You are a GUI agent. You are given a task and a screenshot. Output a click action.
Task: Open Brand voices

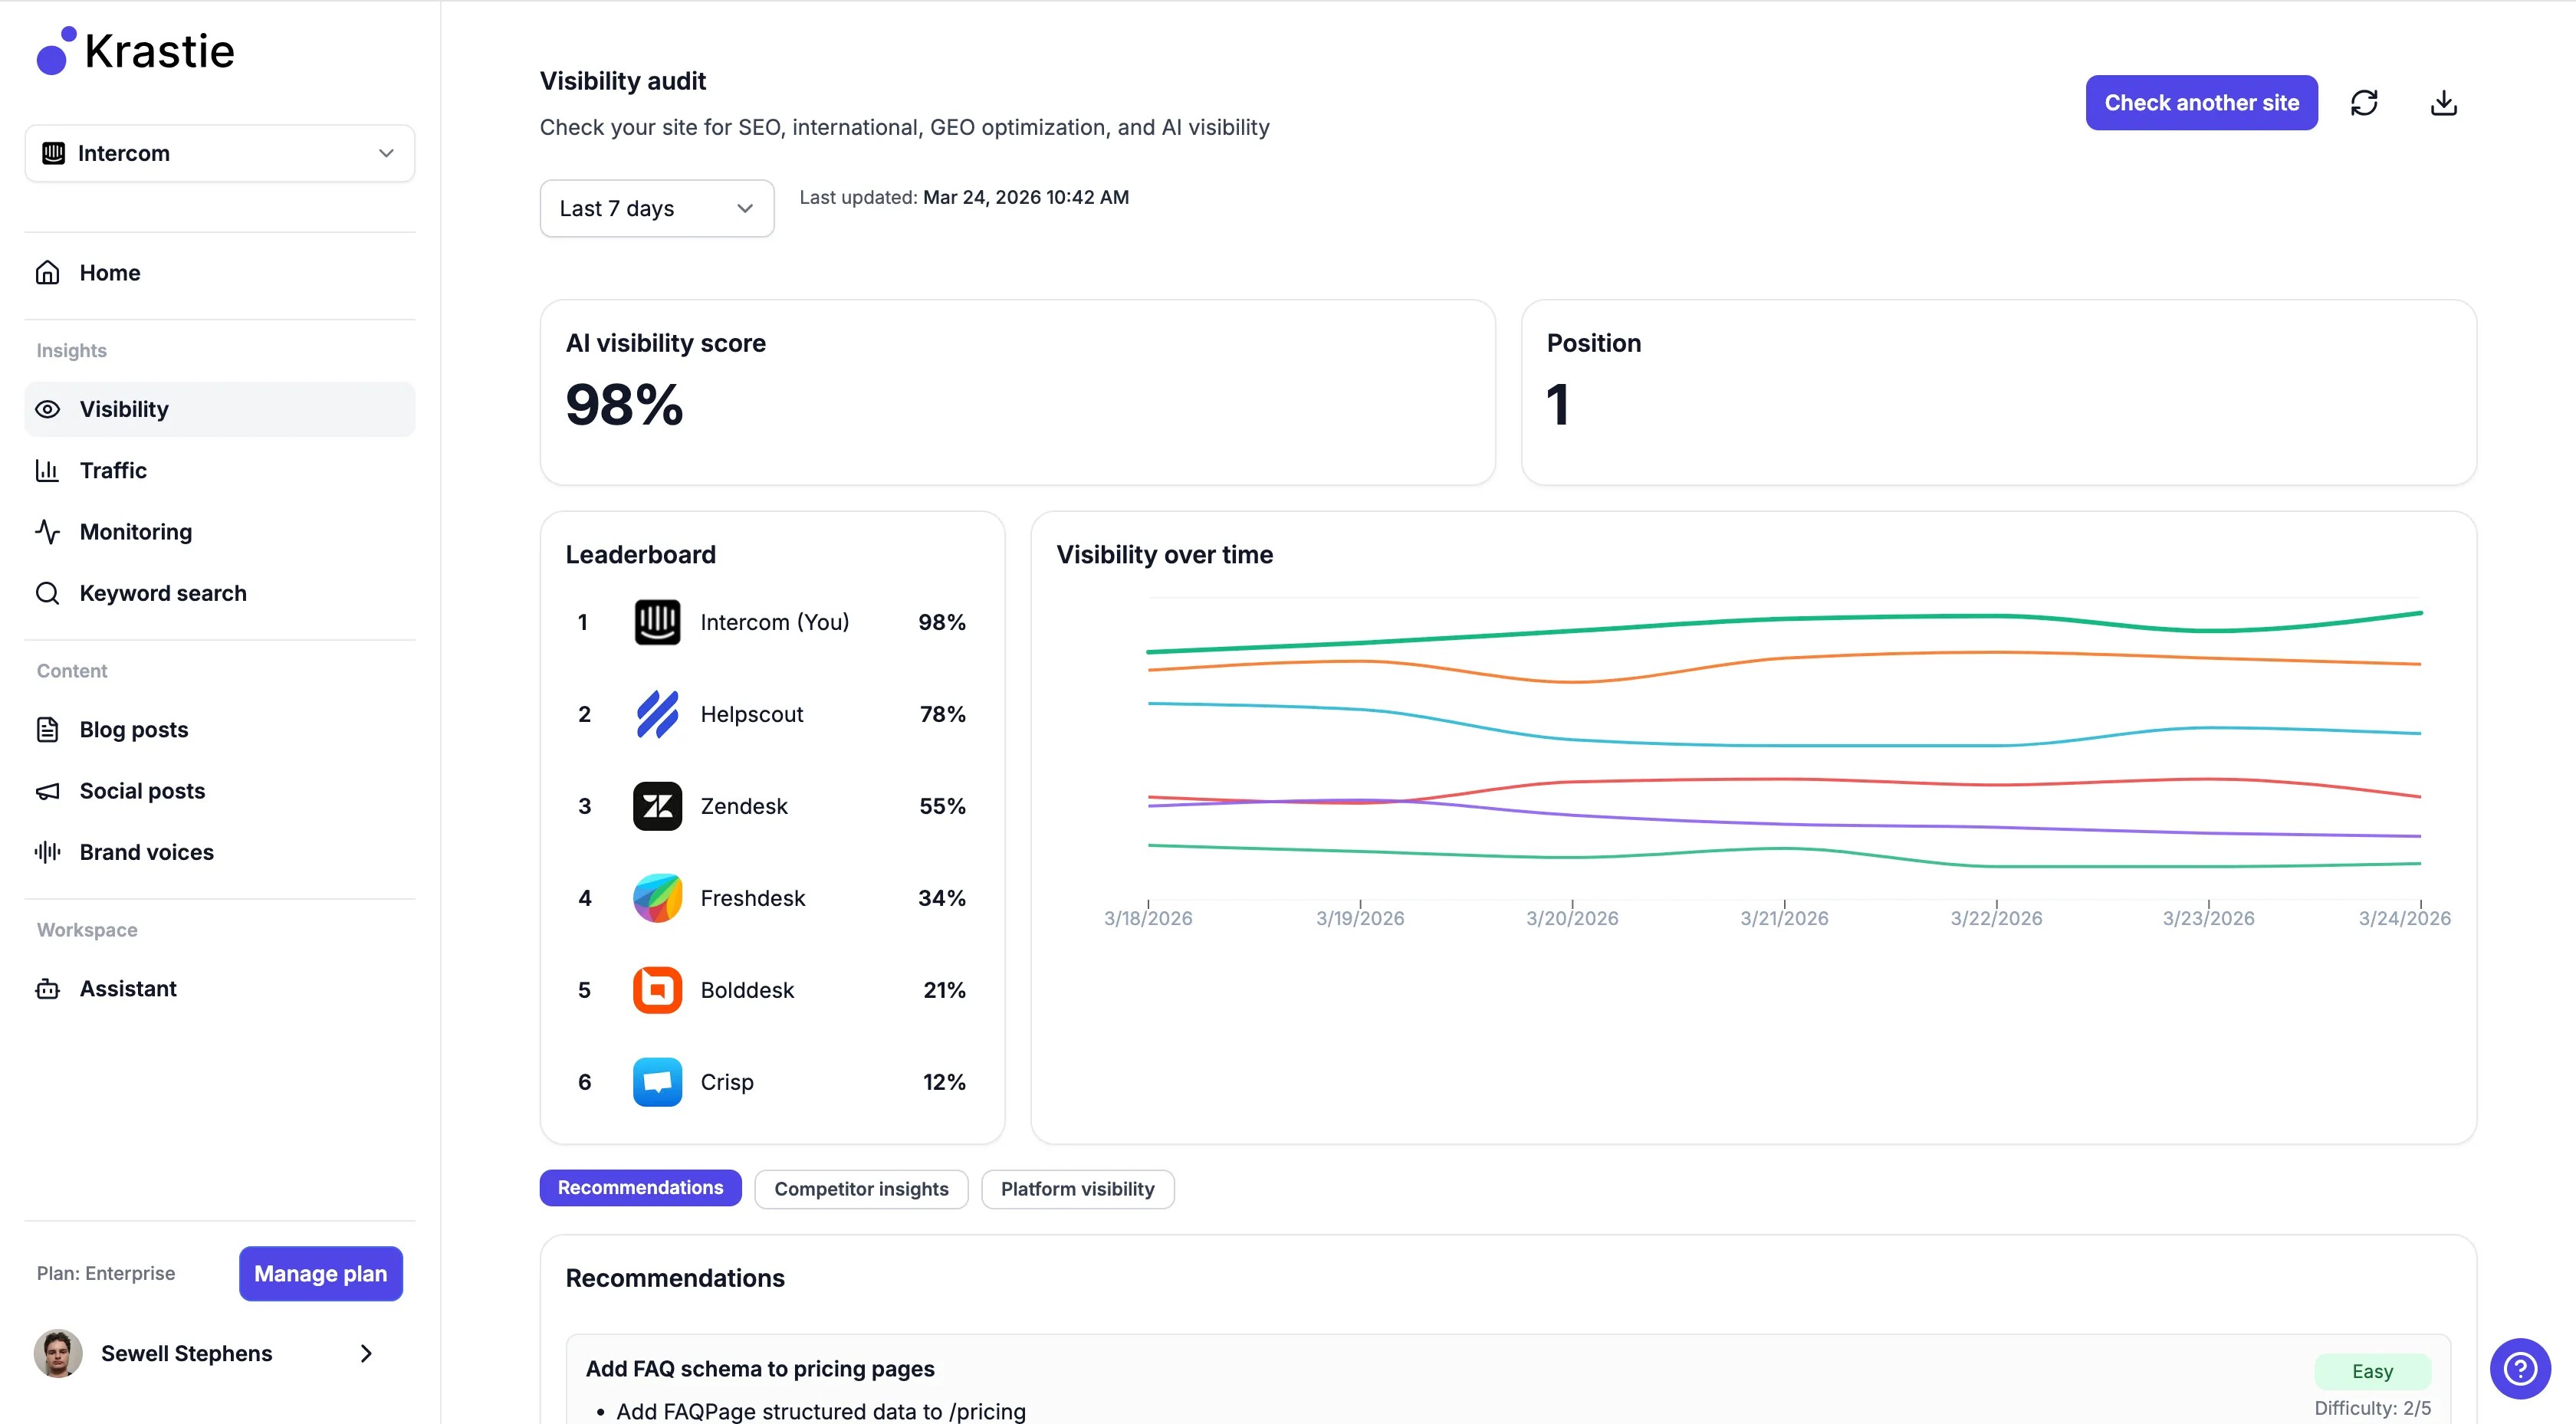point(219,852)
